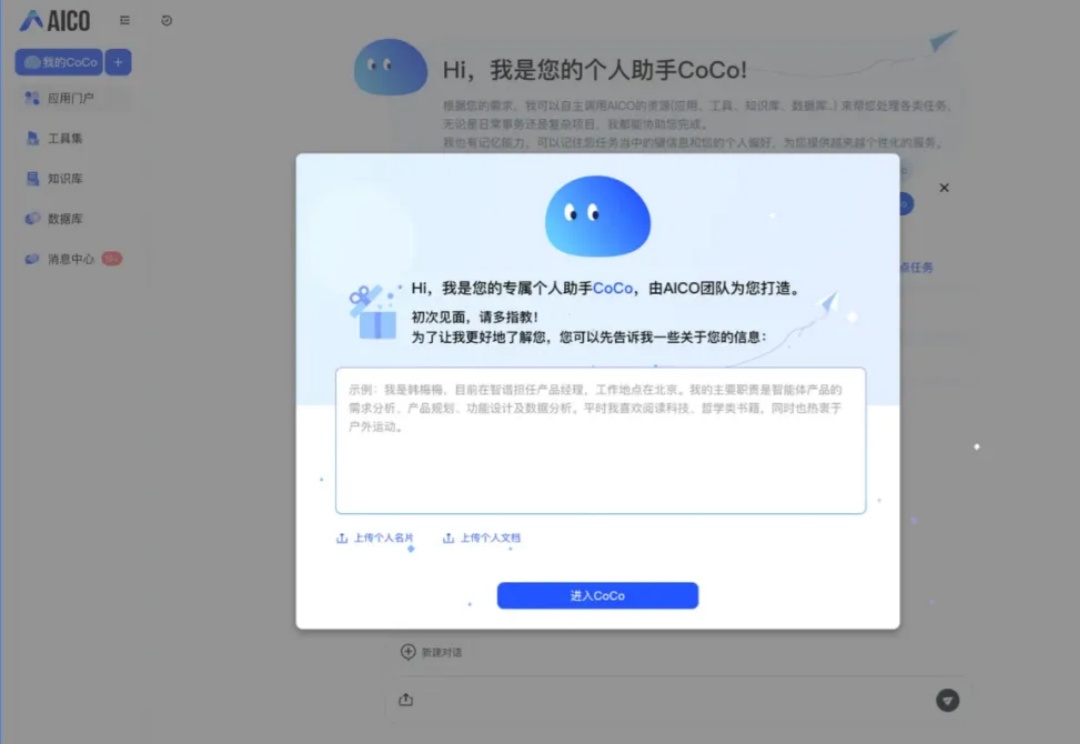
Task: Click the 数据库 sidebar icon
Action: [32, 218]
